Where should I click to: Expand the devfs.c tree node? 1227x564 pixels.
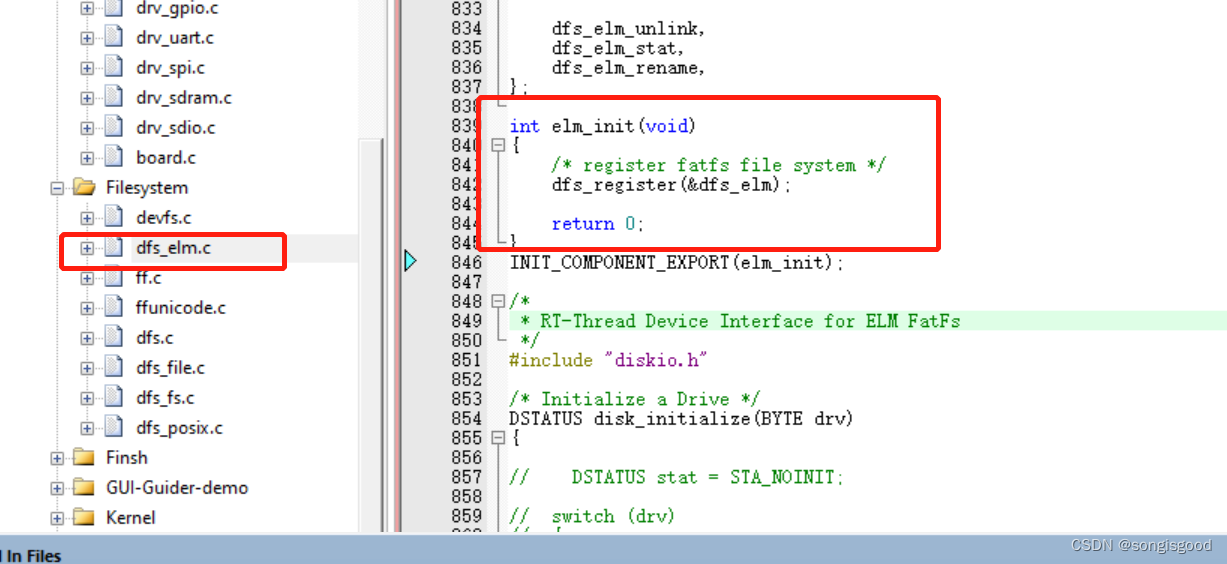pos(87,218)
